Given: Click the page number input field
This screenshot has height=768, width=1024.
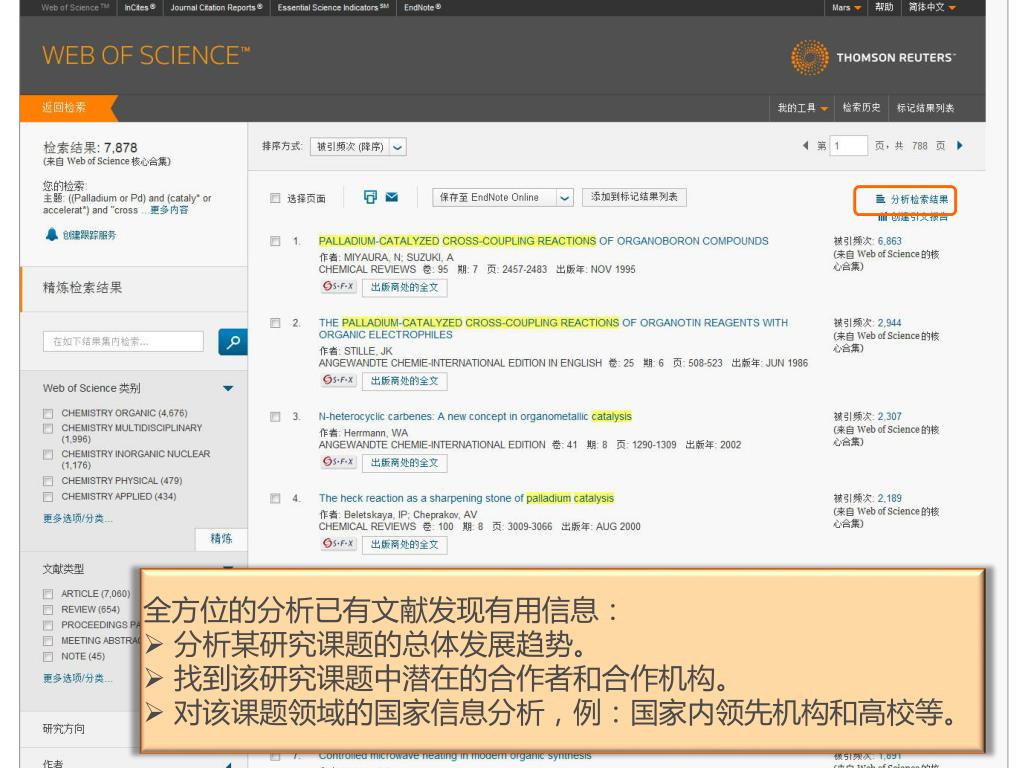Looking at the screenshot, I should (x=848, y=146).
